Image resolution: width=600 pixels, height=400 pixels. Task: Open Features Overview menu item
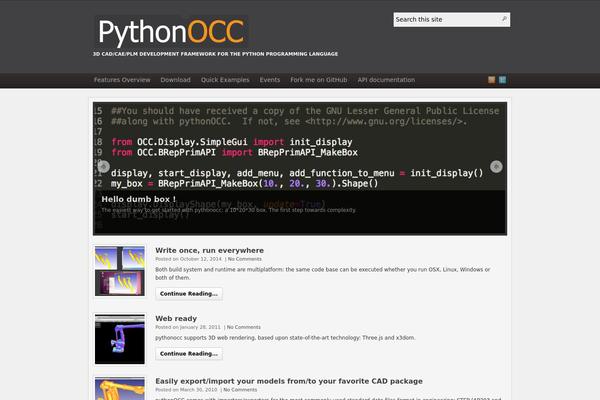point(122,80)
